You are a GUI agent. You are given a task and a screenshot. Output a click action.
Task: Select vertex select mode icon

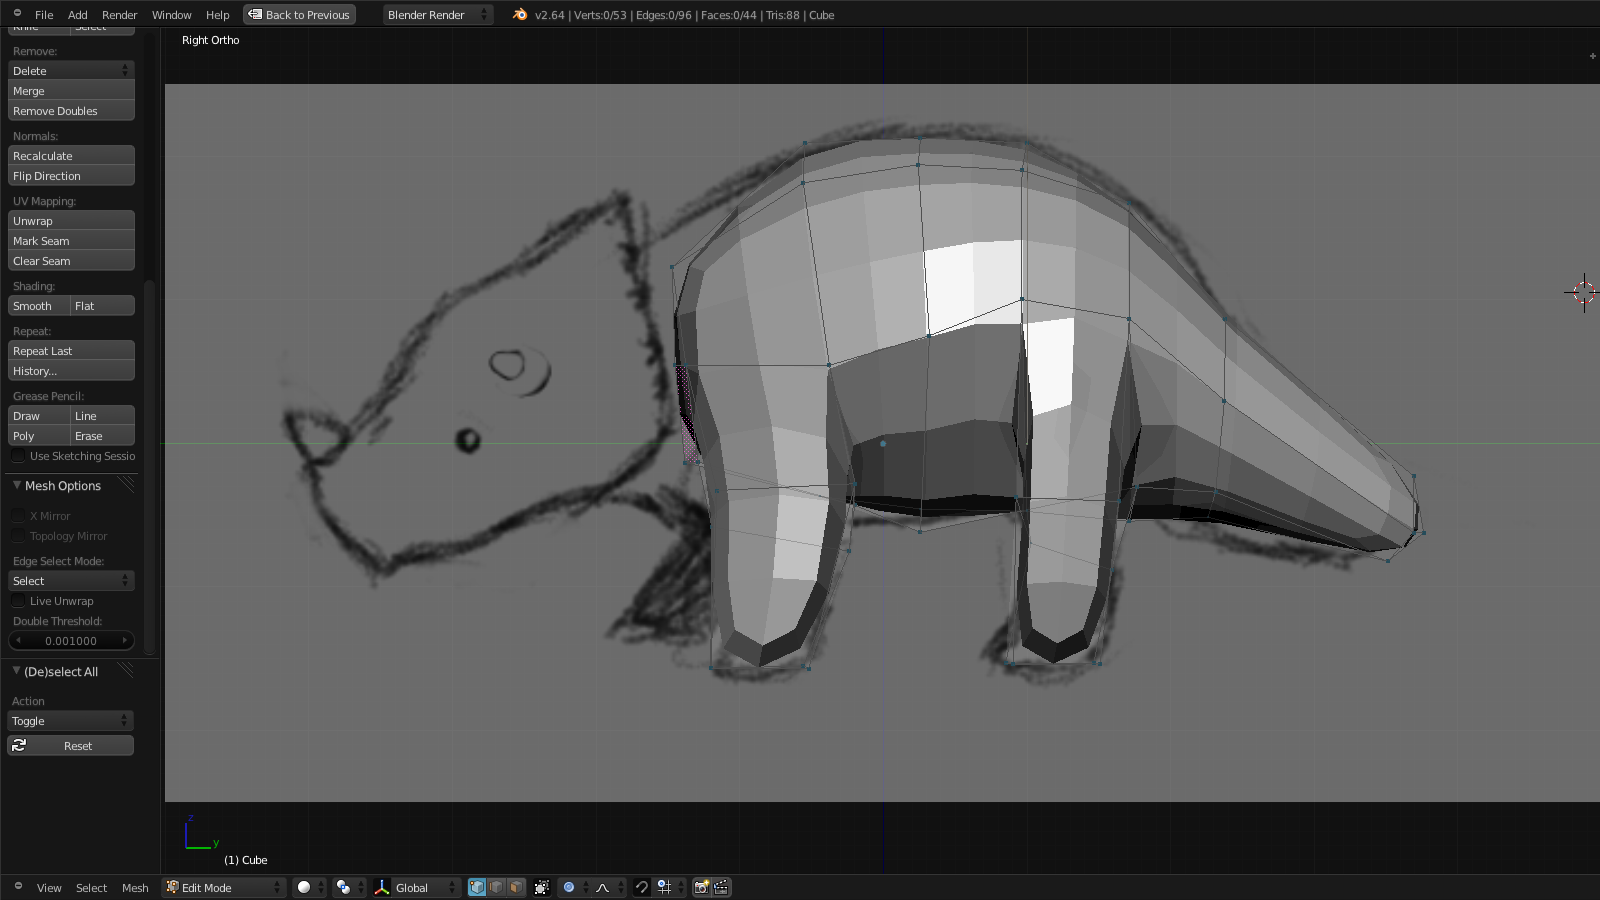(477, 887)
